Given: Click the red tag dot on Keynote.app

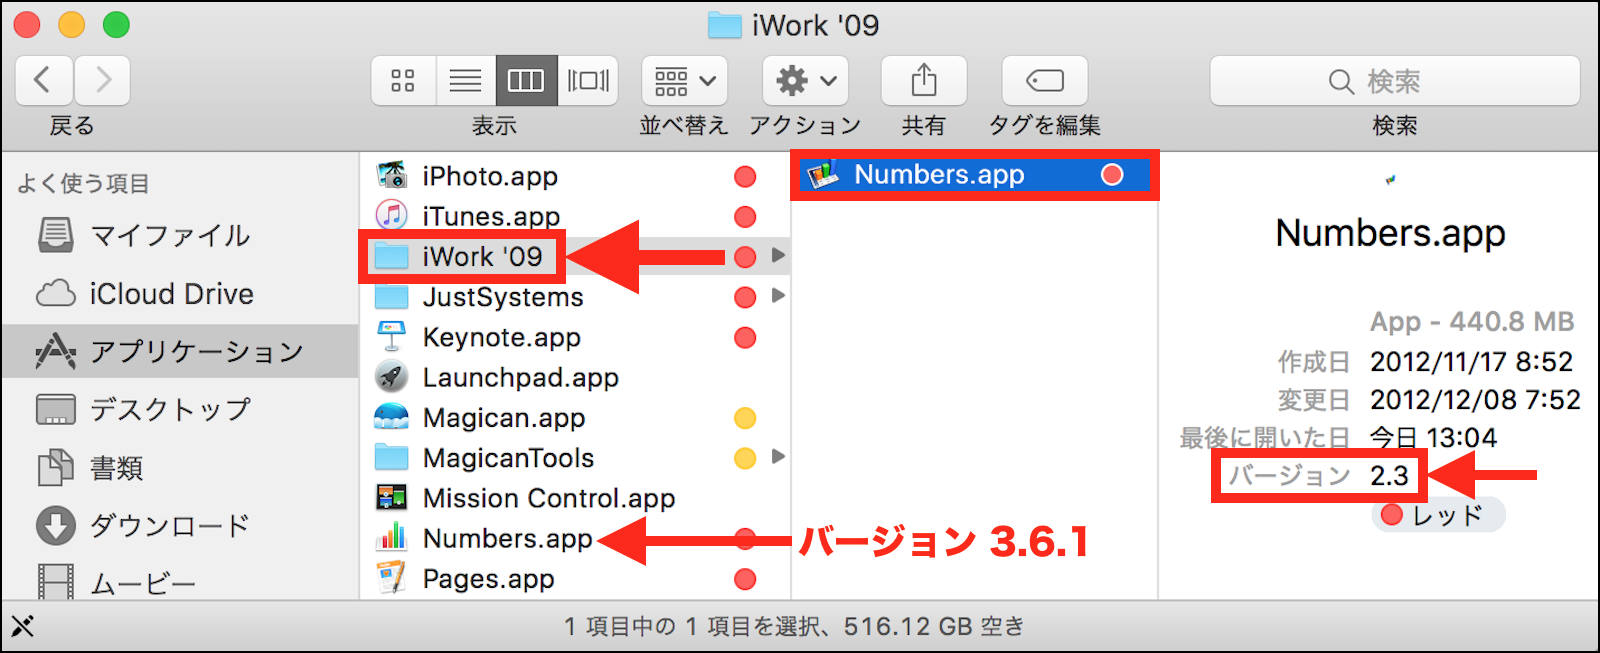Looking at the screenshot, I should (745, 338).
